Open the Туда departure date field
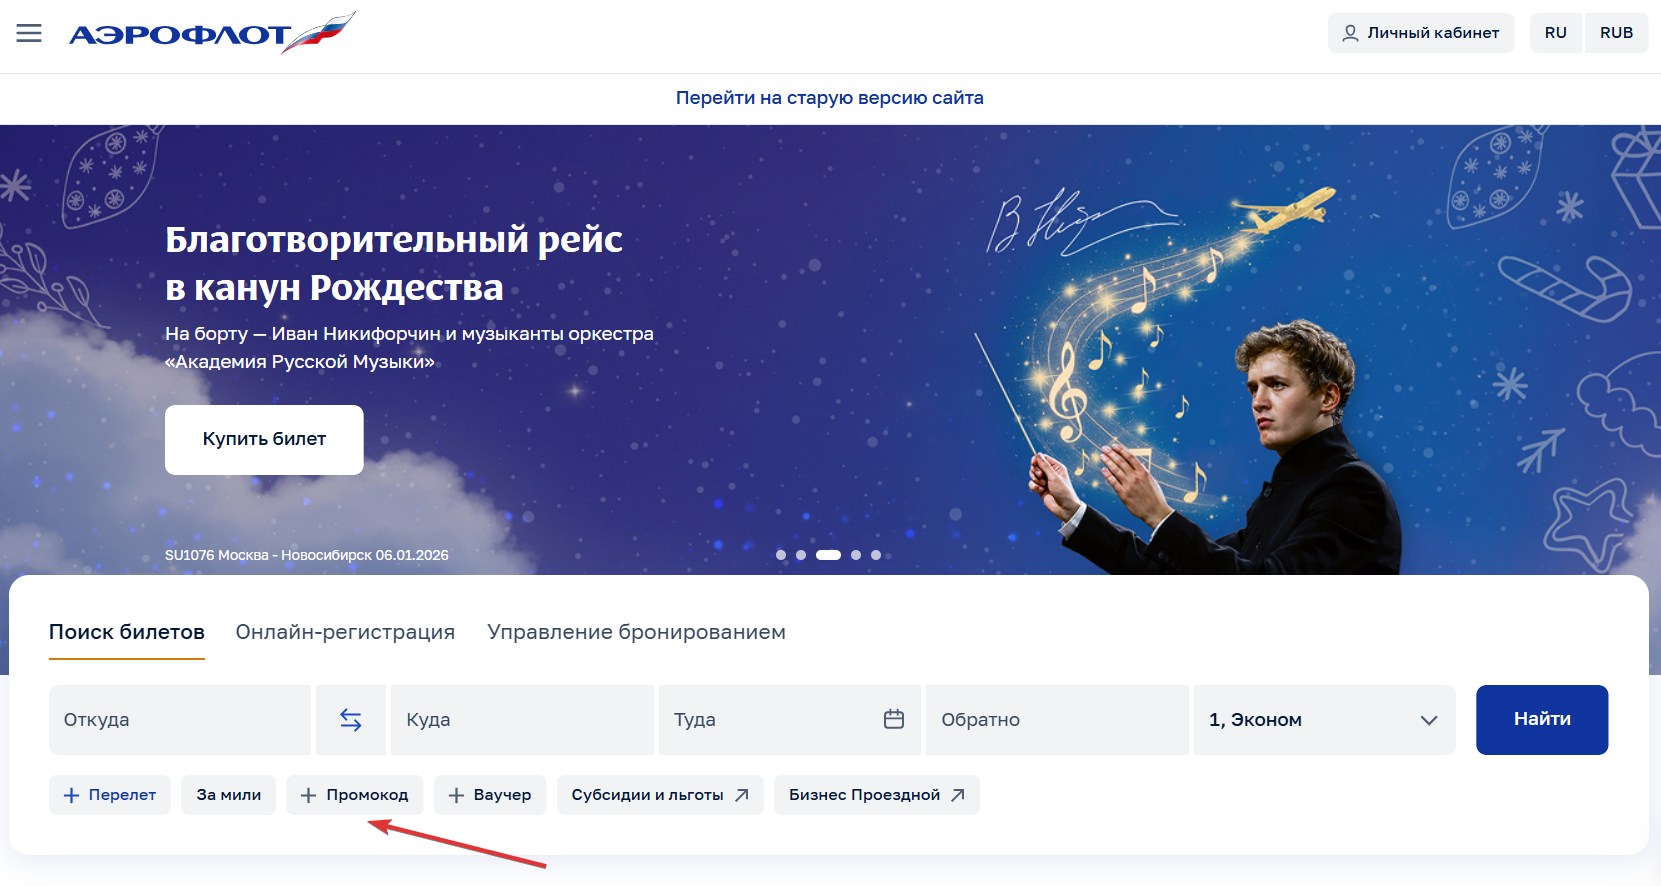This screenshot has width=1661, height=886. click(790, 720)
